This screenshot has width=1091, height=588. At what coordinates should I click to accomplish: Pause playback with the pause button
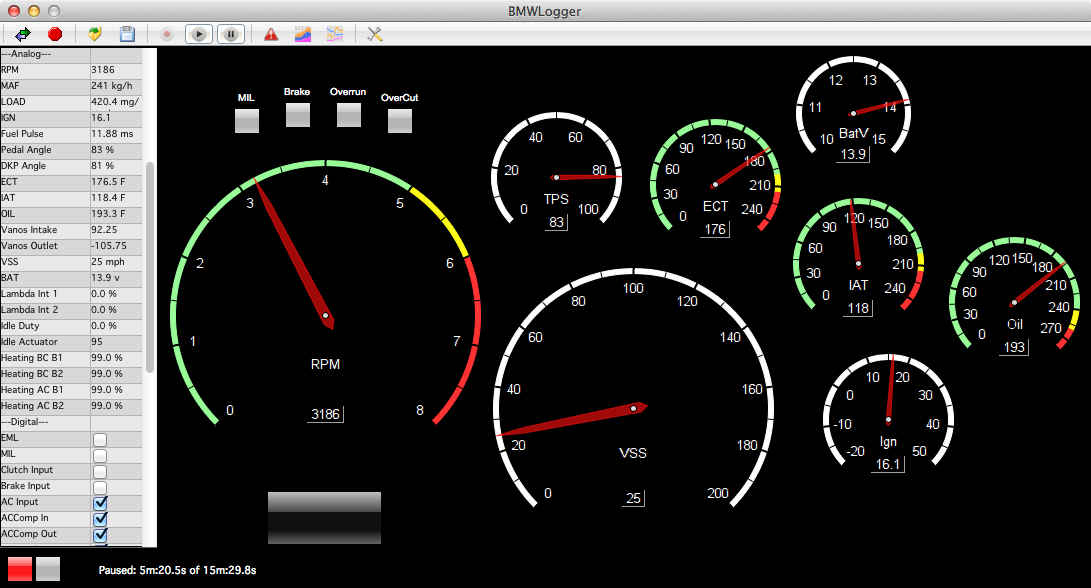(x=231, y=34)
